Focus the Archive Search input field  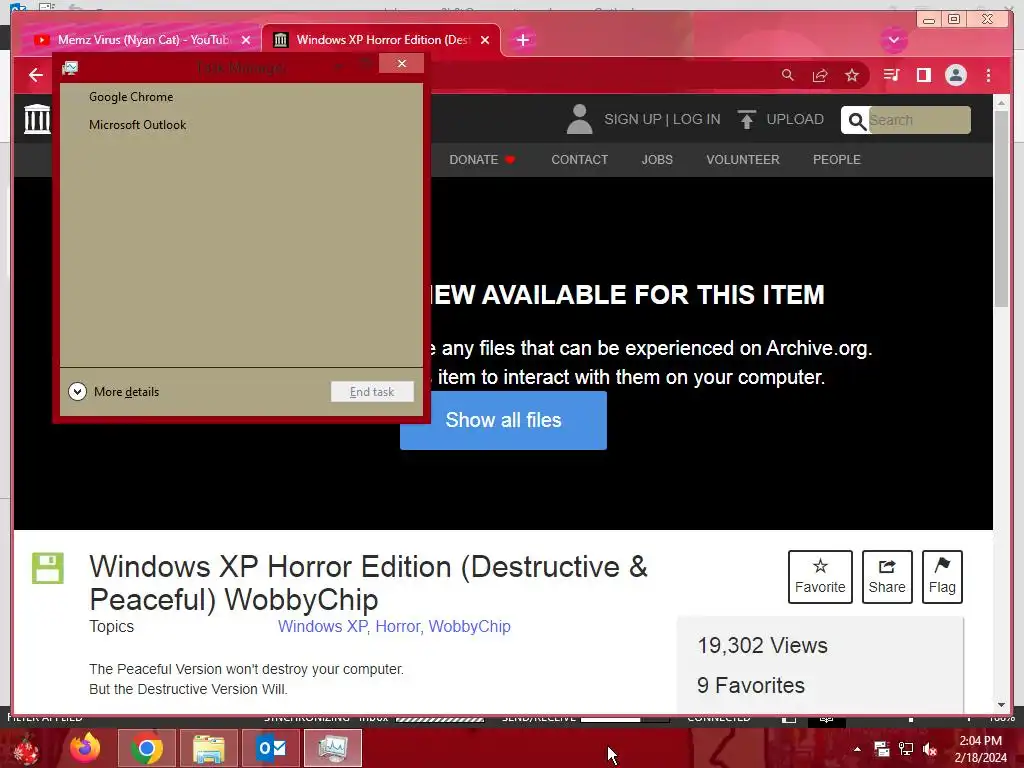click(x=919, y=120)
